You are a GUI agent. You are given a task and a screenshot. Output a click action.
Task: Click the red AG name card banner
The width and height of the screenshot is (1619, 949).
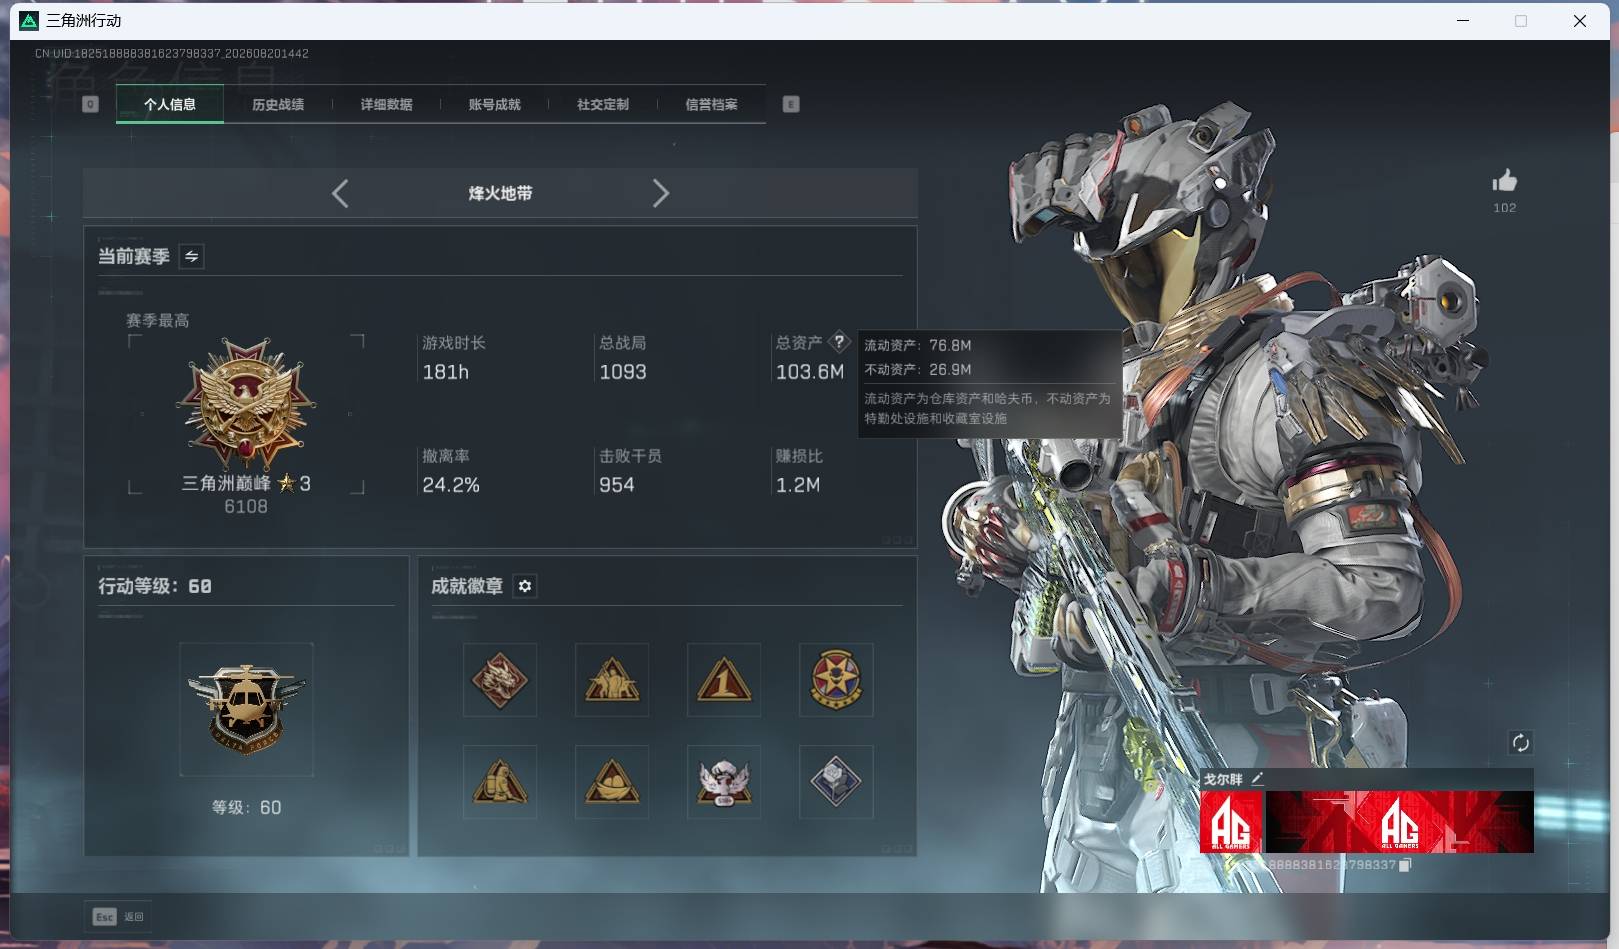(x=1400, y=822)
